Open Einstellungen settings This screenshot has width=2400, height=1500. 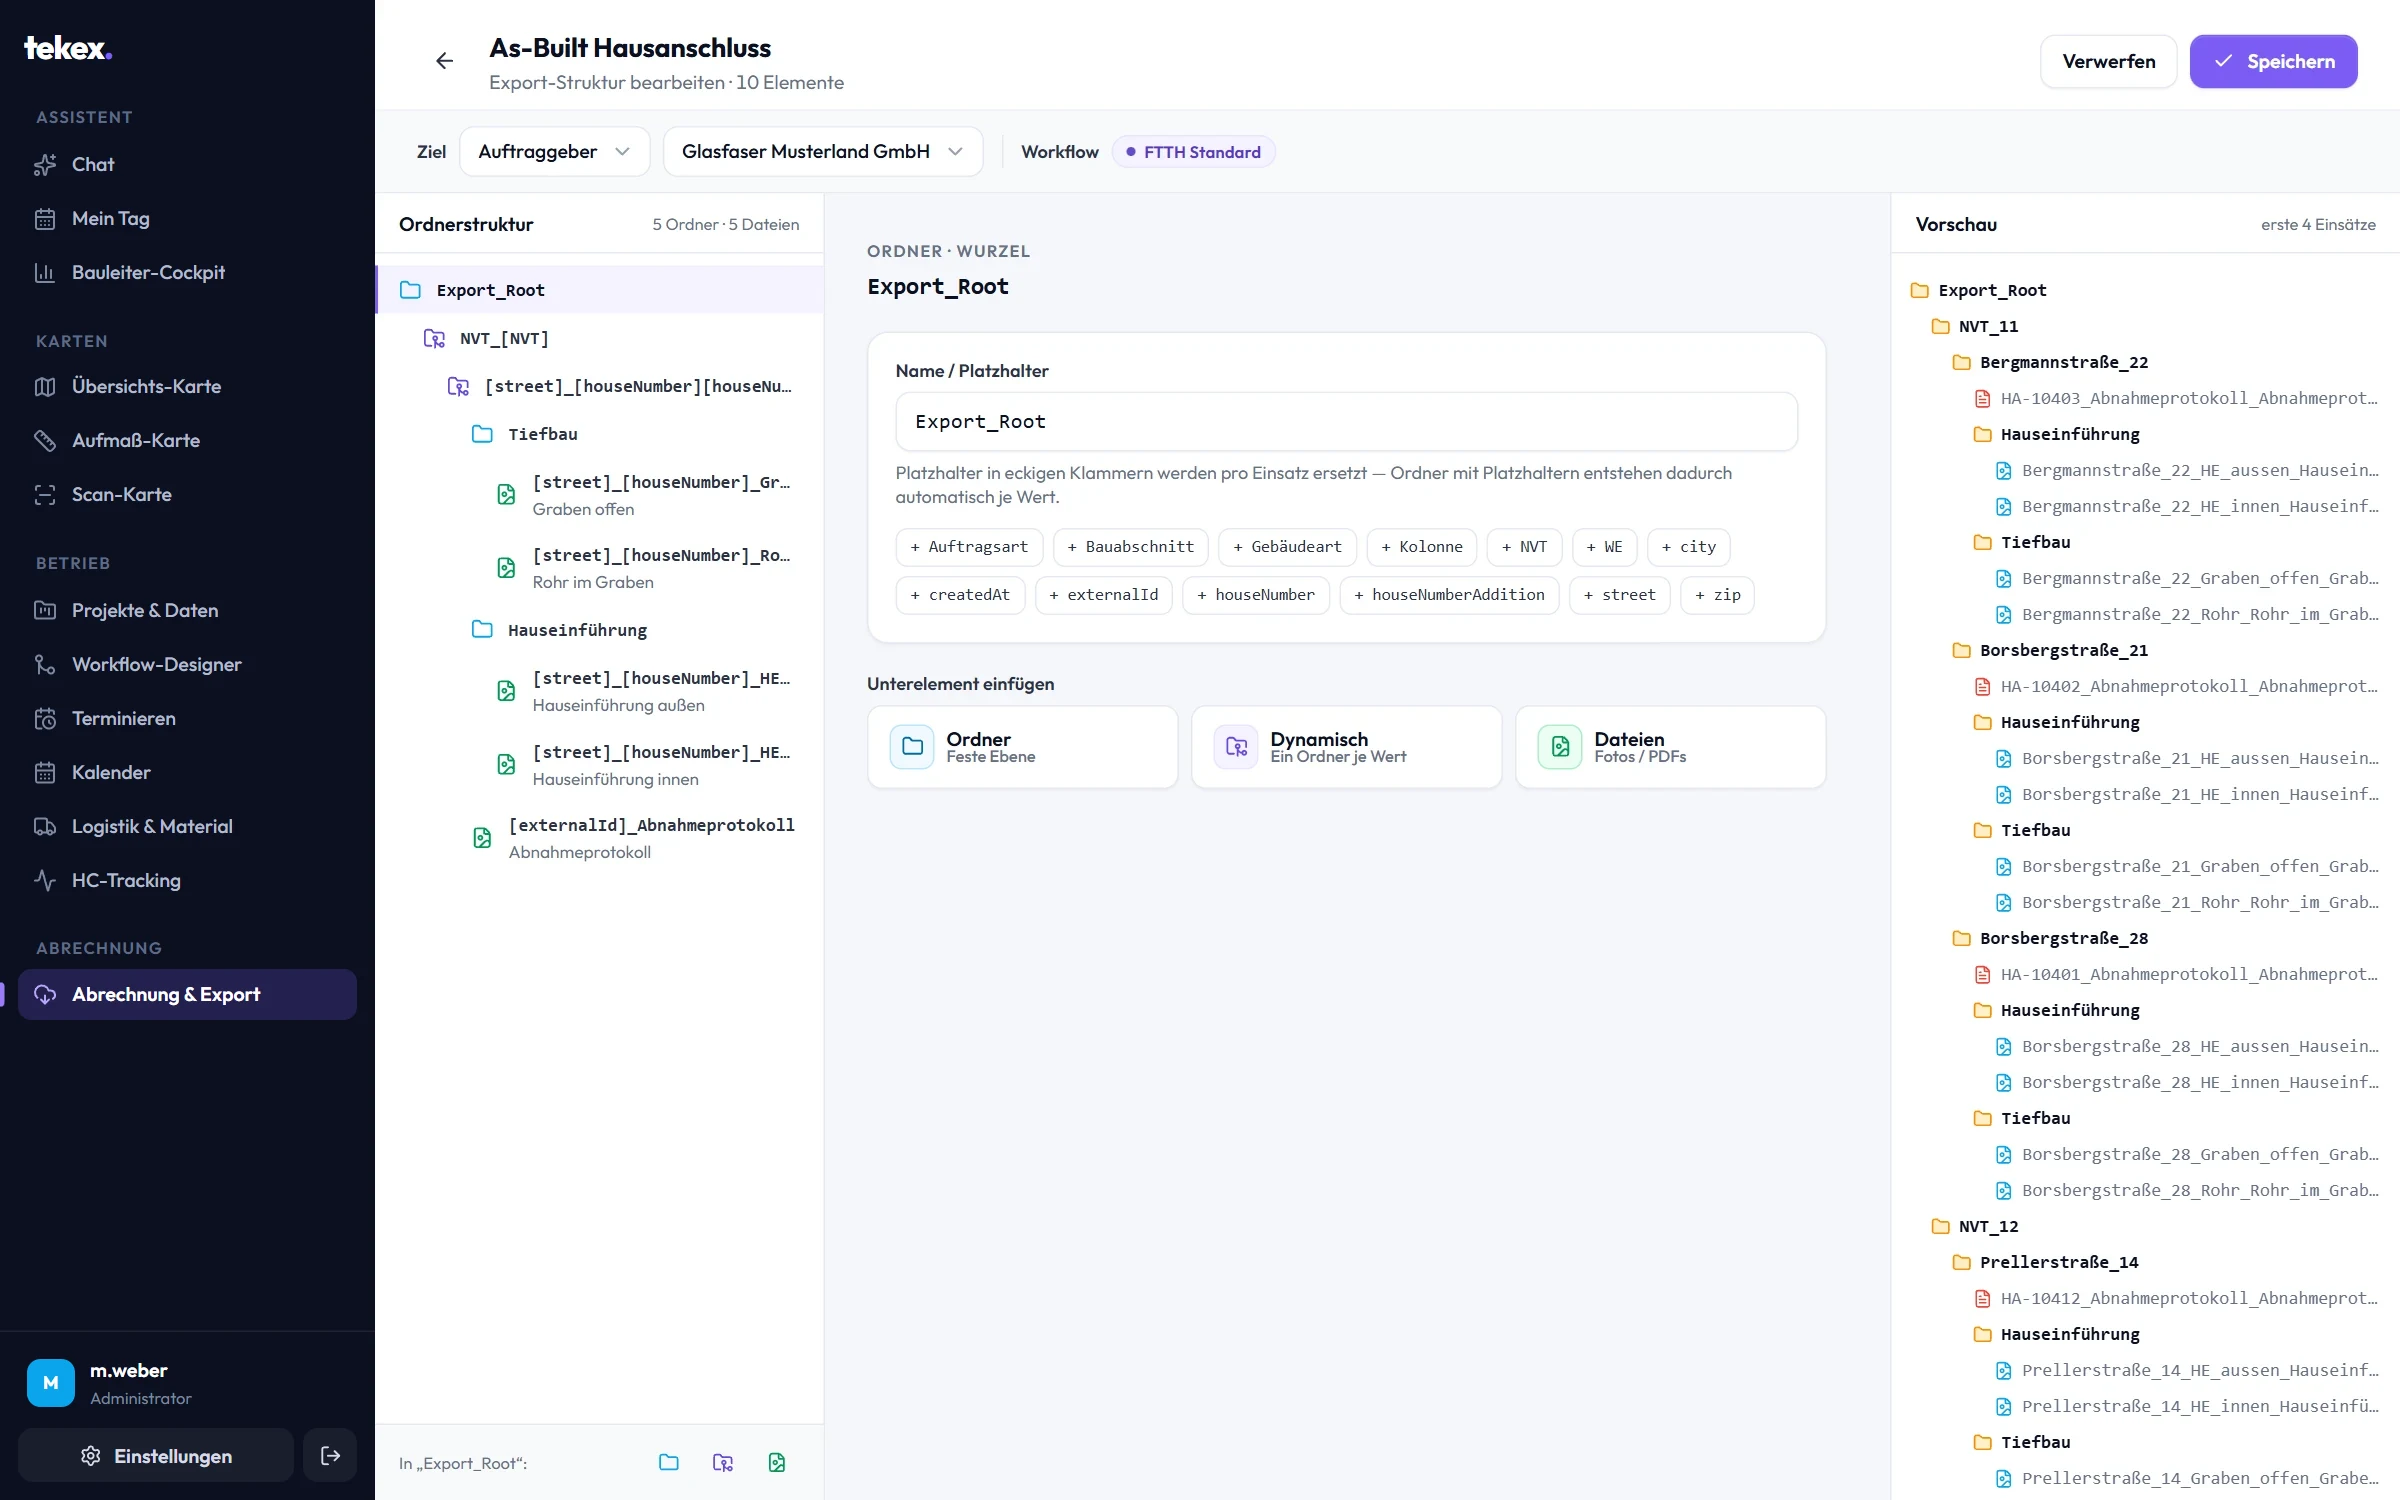pos(156,1456)
